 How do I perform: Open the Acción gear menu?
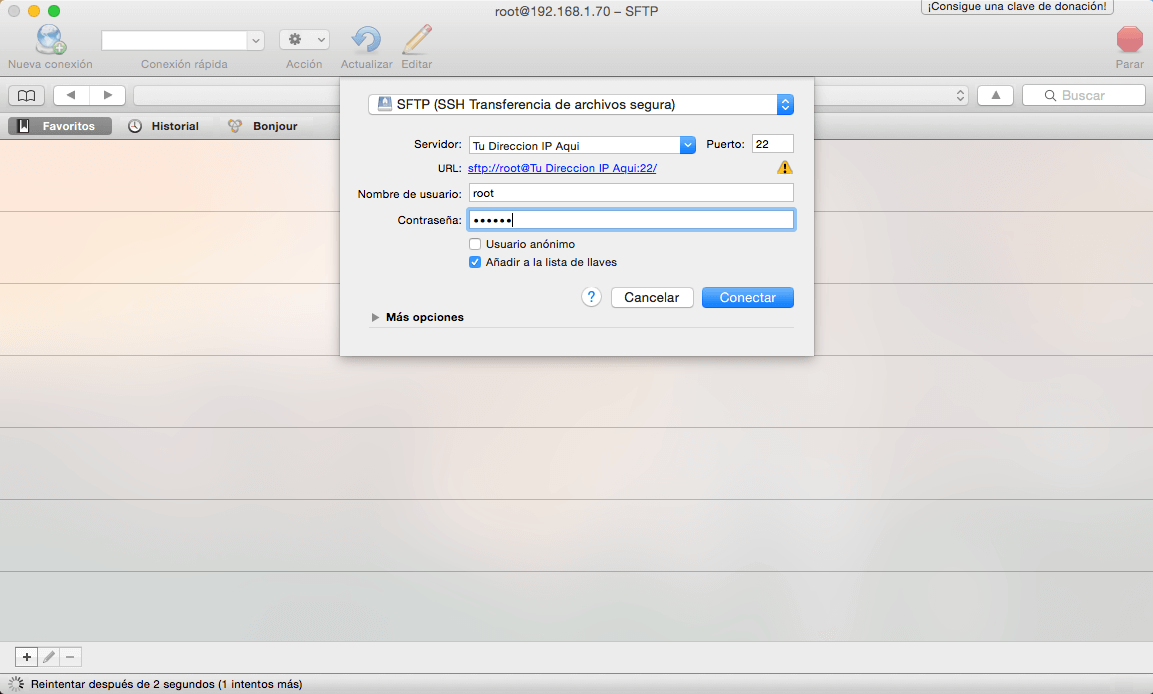pos(304,40)
